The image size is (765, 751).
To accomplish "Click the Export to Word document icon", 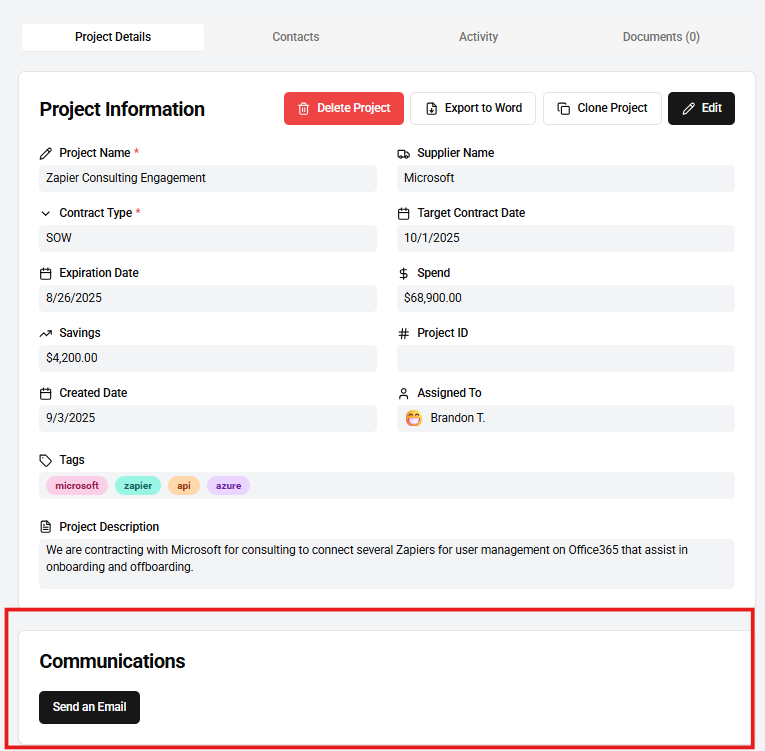I will pos(431,108).
